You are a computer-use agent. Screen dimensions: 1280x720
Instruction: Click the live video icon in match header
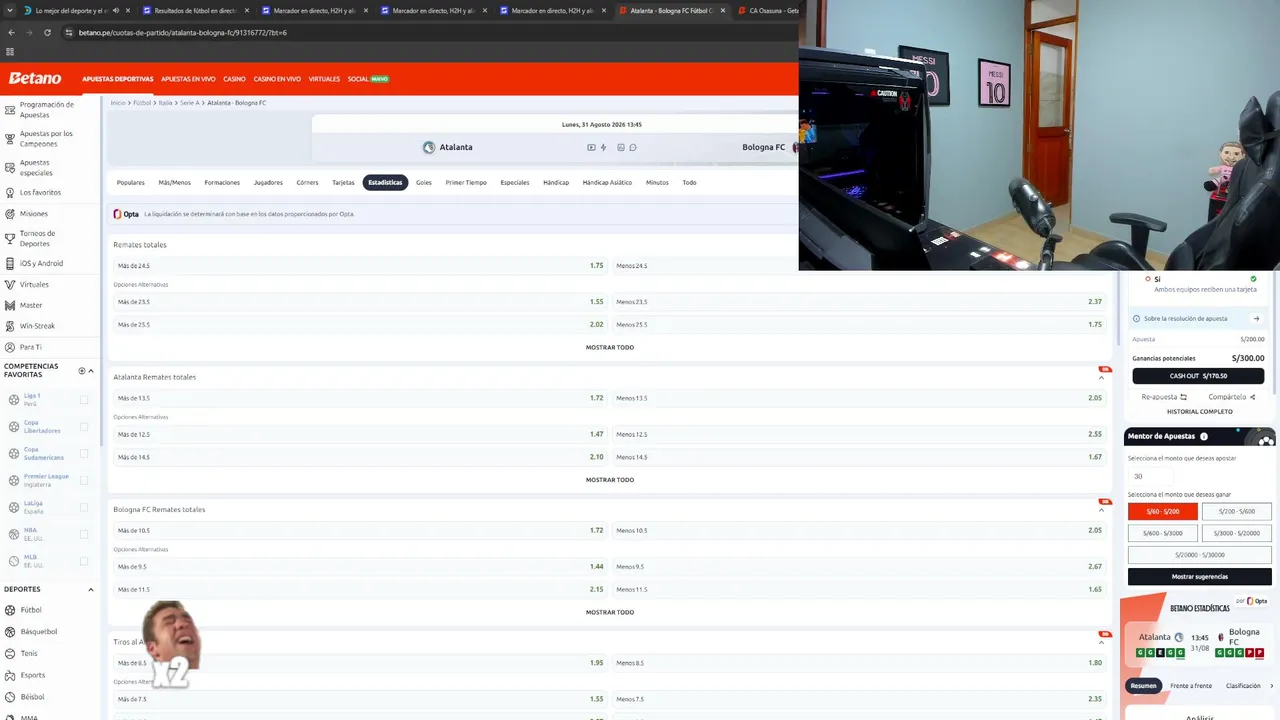[591, 147]
